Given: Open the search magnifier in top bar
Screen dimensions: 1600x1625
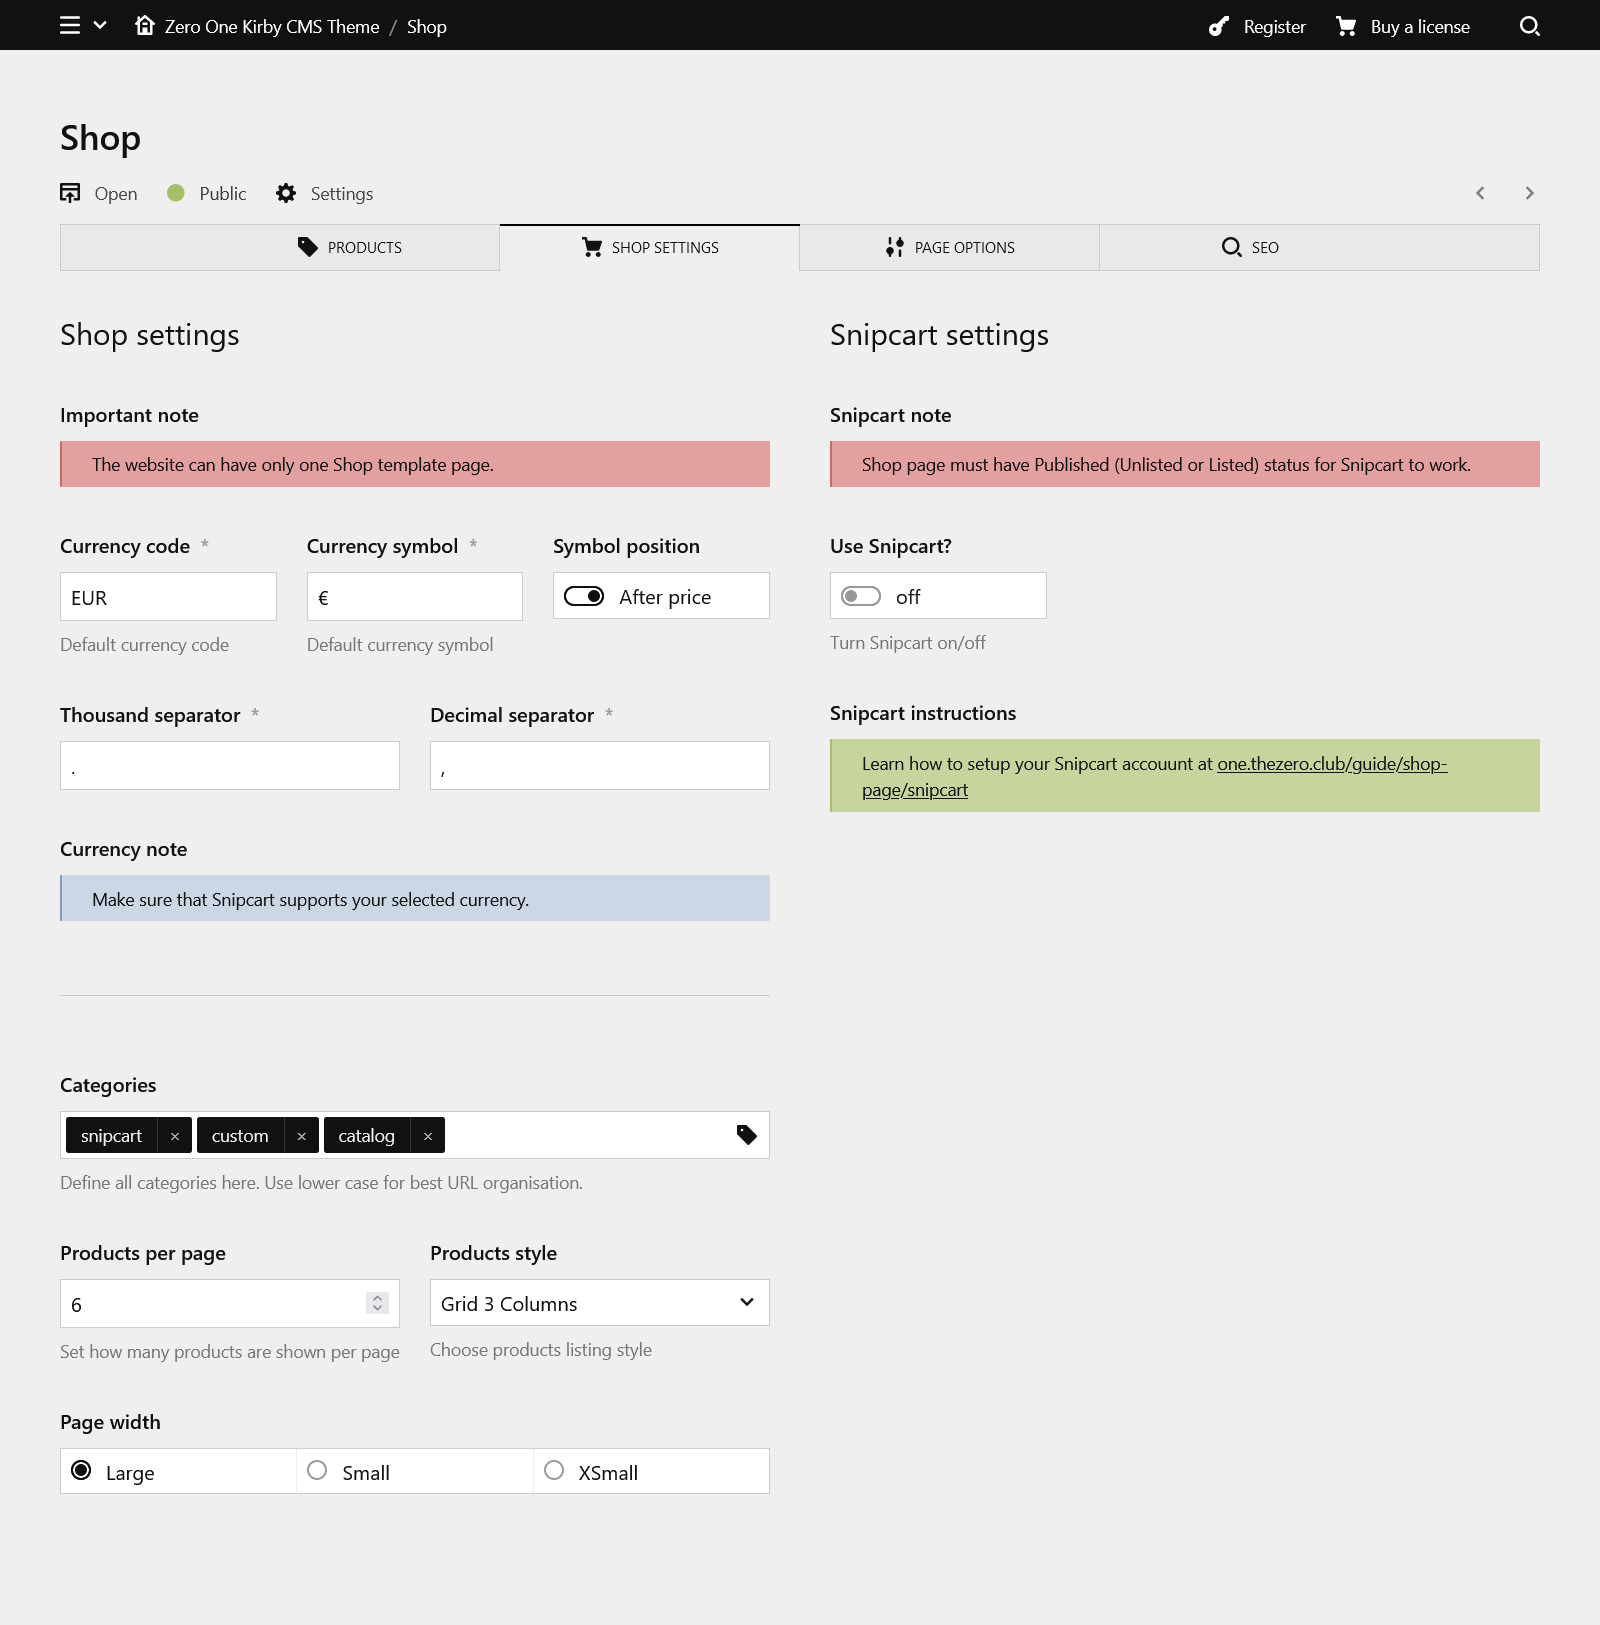Looking at the screenshot, I should point(1530,26).
